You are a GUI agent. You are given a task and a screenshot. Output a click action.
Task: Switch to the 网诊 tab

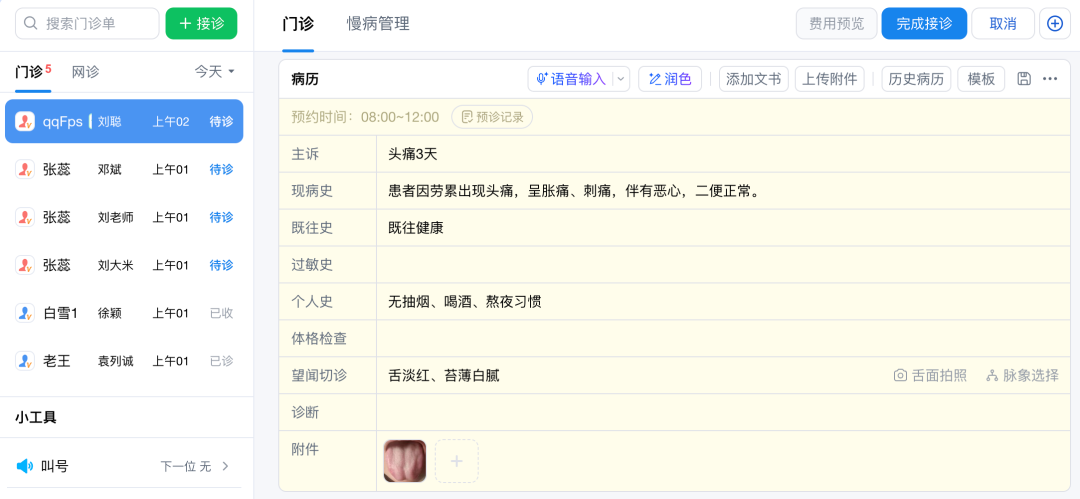[x=85, y=72]
